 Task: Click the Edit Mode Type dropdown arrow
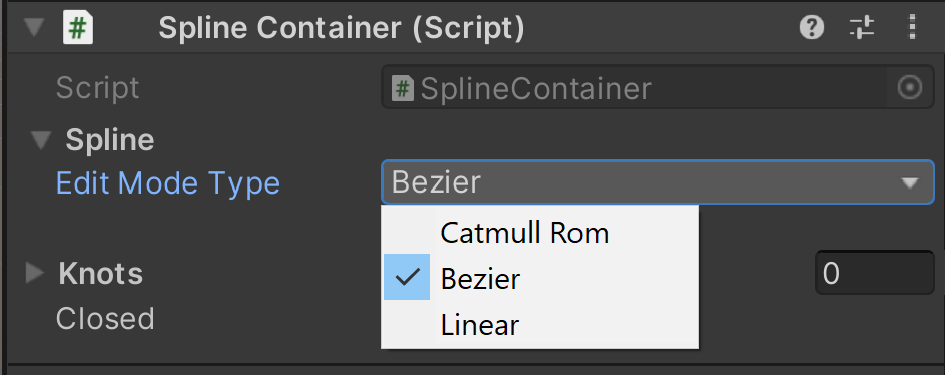(909, 183)
